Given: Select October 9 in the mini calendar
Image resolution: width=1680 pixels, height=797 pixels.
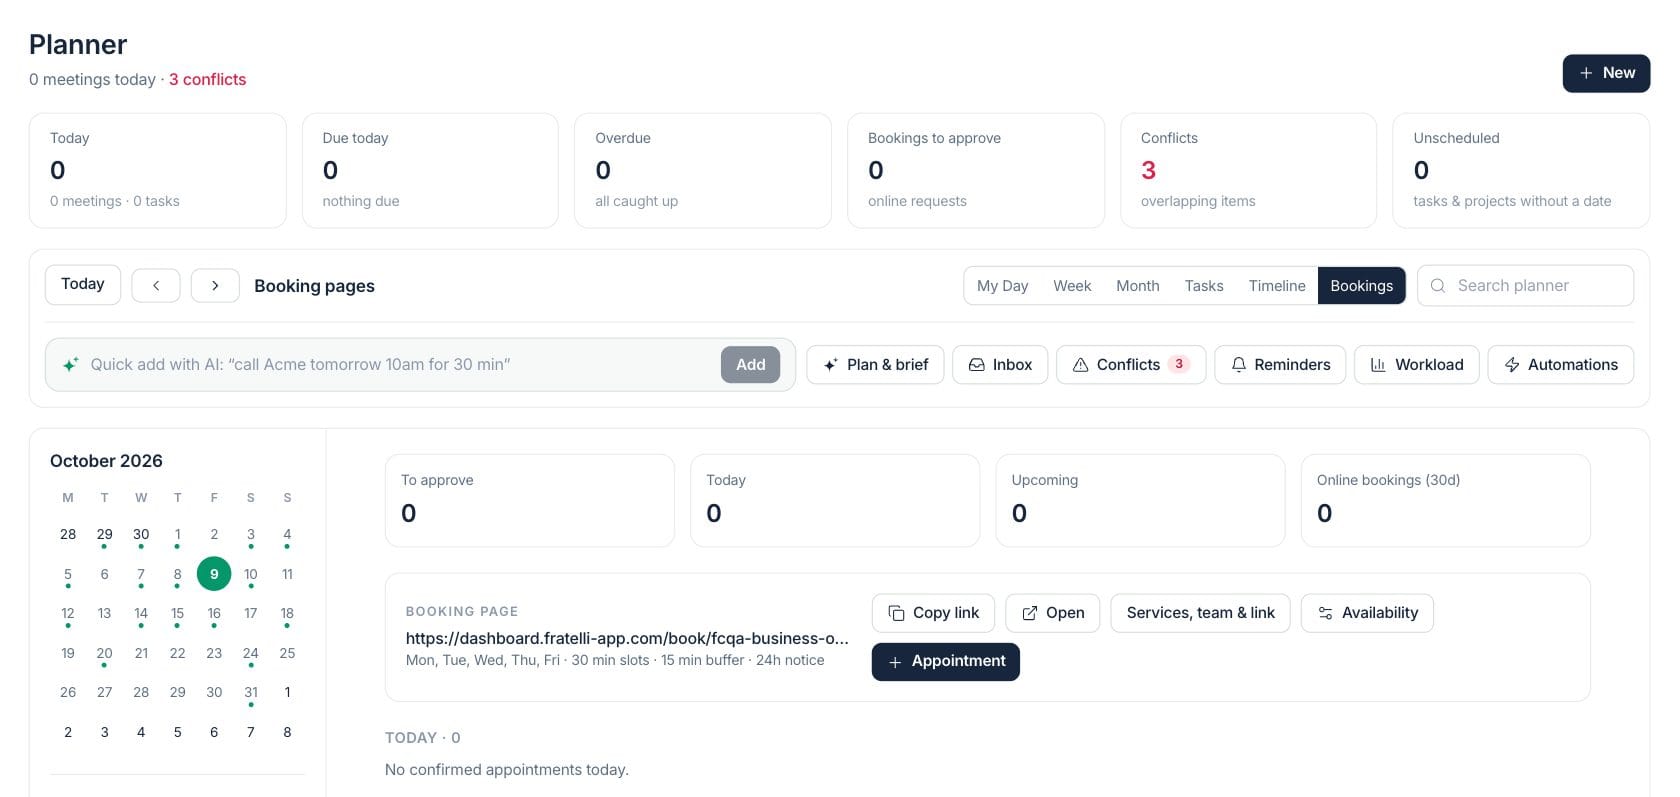Looking at the screenshot, I should [x=214, y=574].
